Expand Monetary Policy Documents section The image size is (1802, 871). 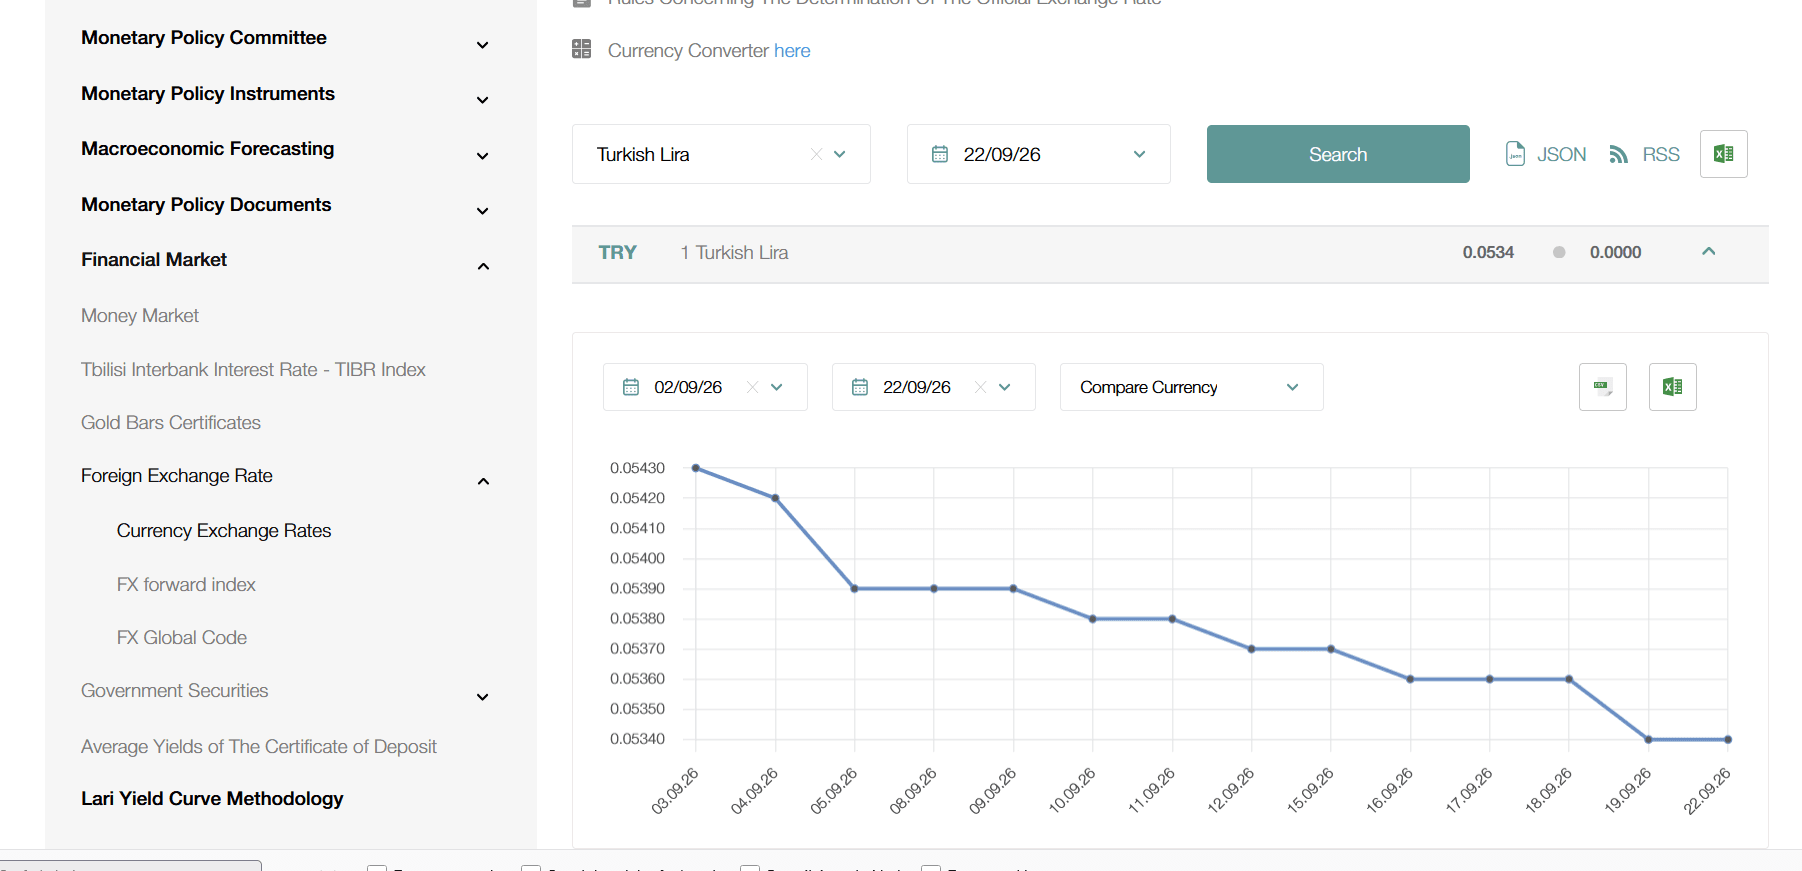click(482, 211)
